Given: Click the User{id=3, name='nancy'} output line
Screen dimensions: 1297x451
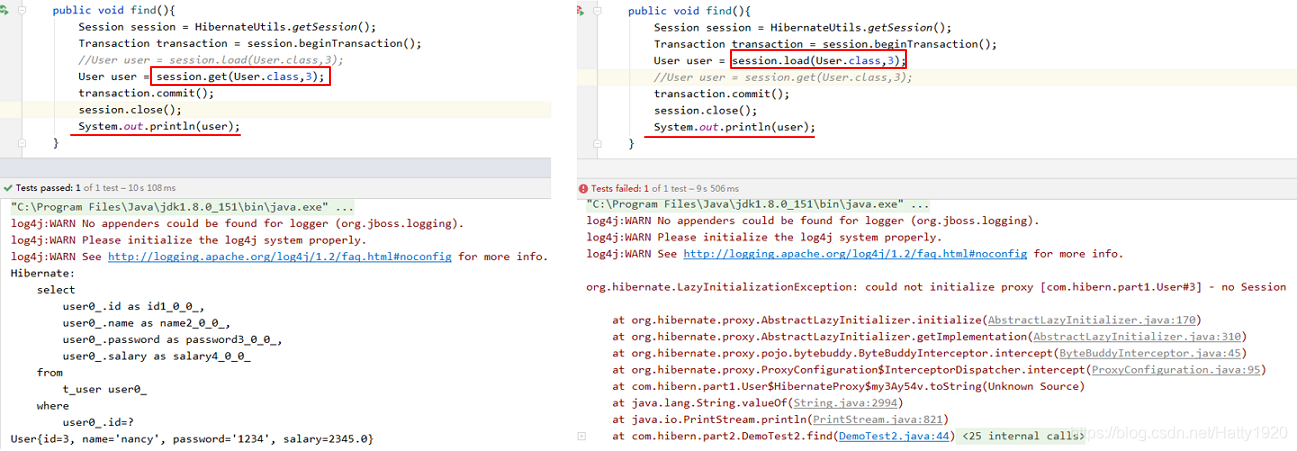Looking at the screenshot, I should point(192,439).
